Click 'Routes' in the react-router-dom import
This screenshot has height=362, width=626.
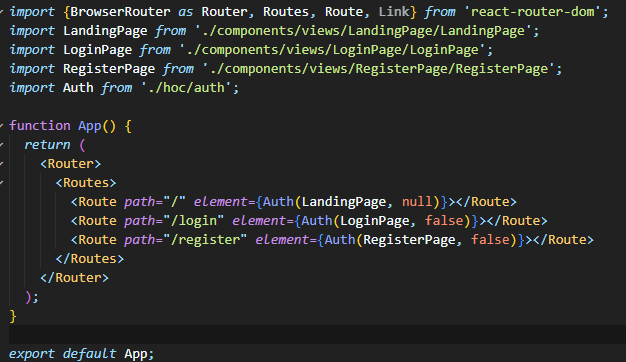[286, 12]
